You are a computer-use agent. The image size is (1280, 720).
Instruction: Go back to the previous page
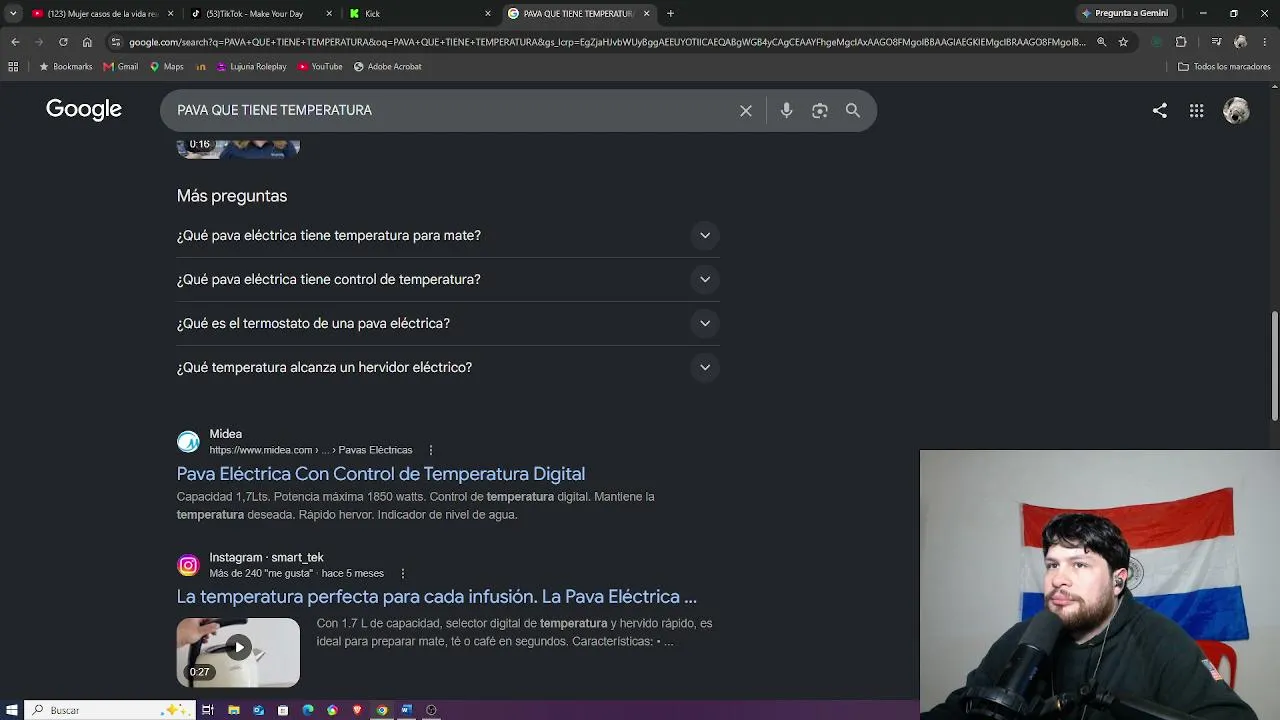[x=15, y=42]
